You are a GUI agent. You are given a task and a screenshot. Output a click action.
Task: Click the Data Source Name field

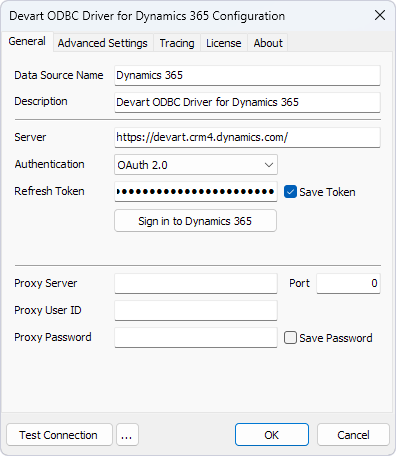tap(247, 75)
